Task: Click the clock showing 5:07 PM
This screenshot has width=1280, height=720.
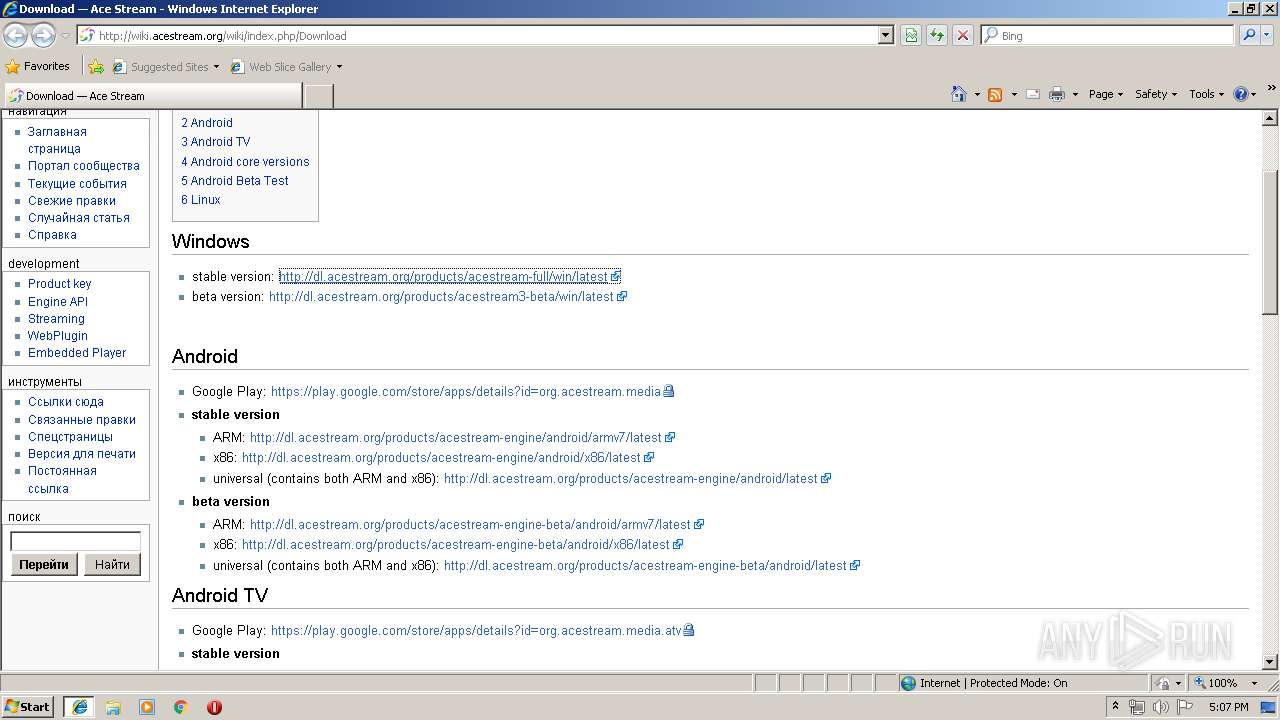Action: 1228,707
